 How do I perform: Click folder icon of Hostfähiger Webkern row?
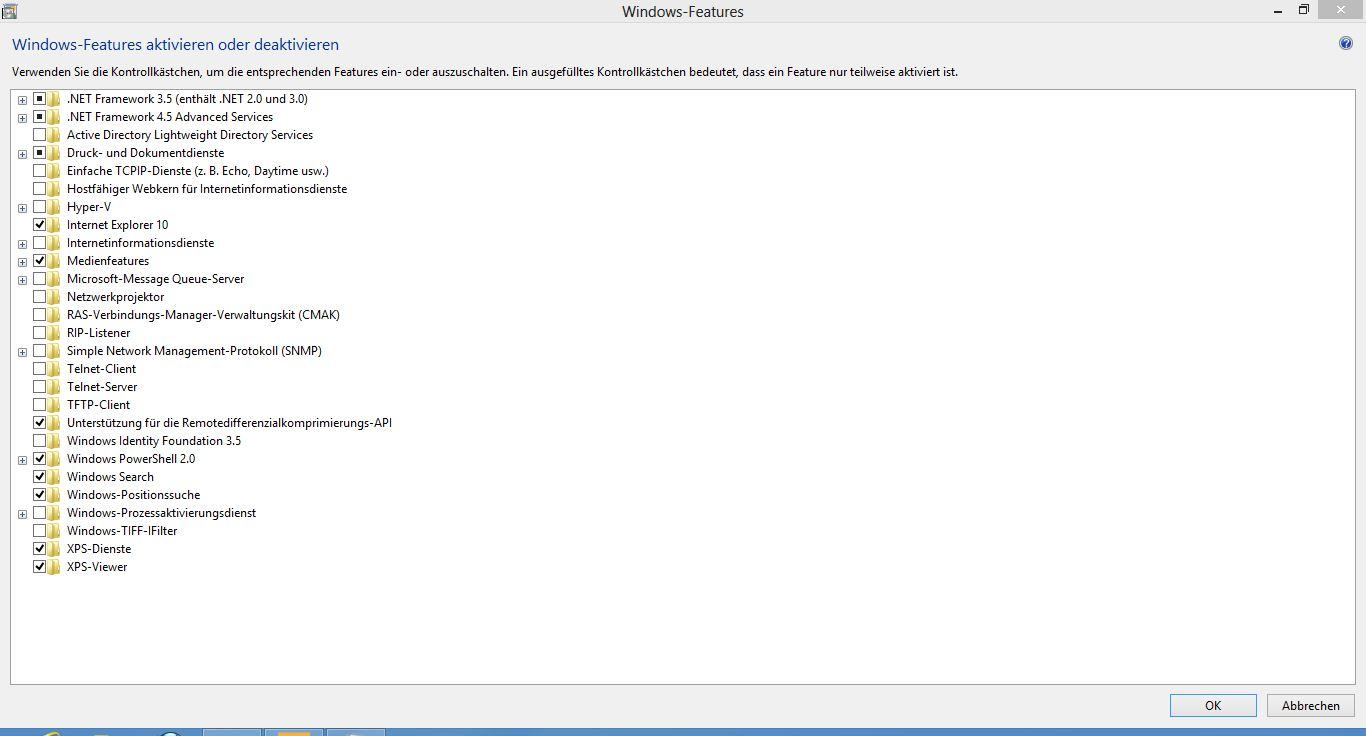pos(54,189)
